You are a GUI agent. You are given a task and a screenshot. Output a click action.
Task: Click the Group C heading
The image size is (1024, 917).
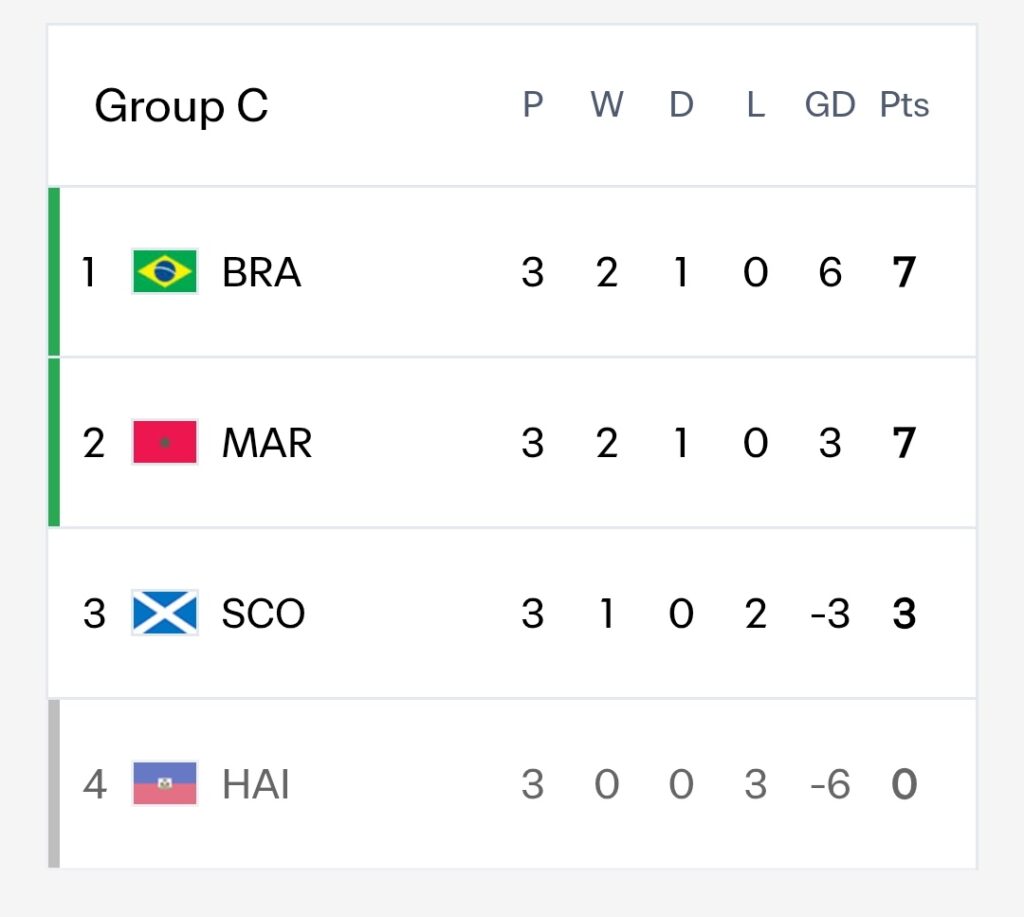click(x=181, y=106)
